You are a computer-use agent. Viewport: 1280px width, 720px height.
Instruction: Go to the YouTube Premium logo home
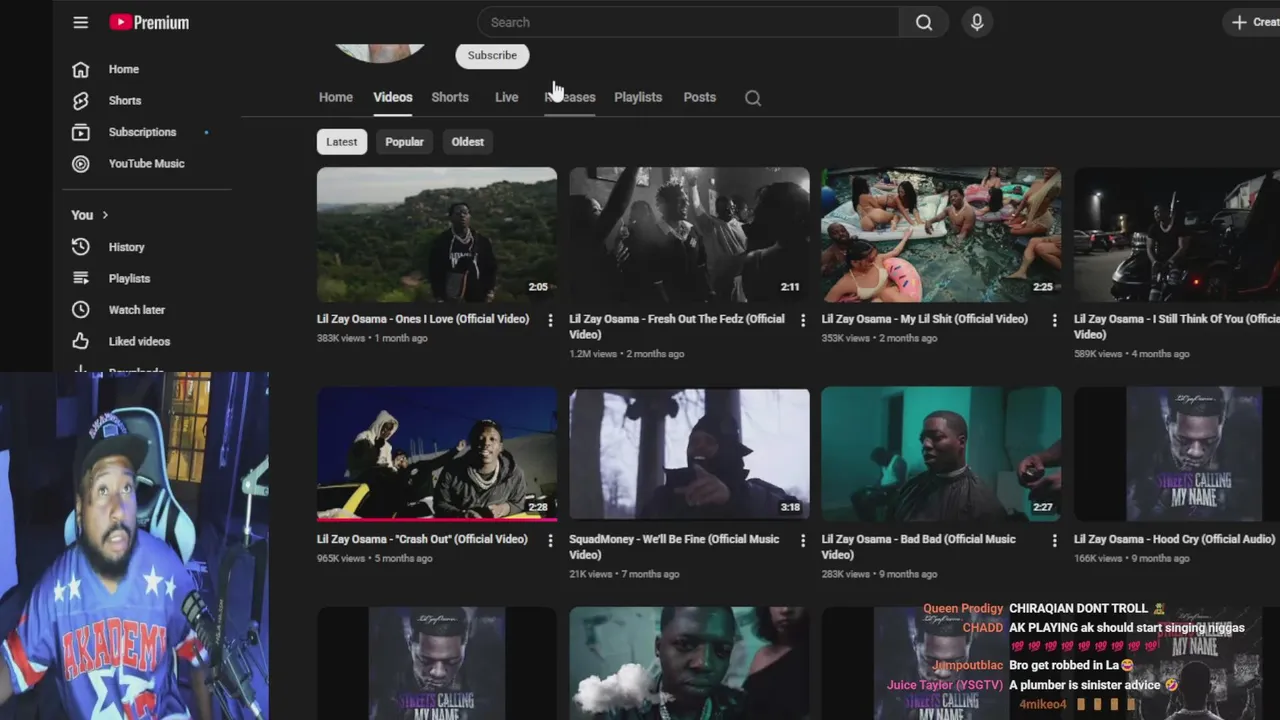click(149, 22)
